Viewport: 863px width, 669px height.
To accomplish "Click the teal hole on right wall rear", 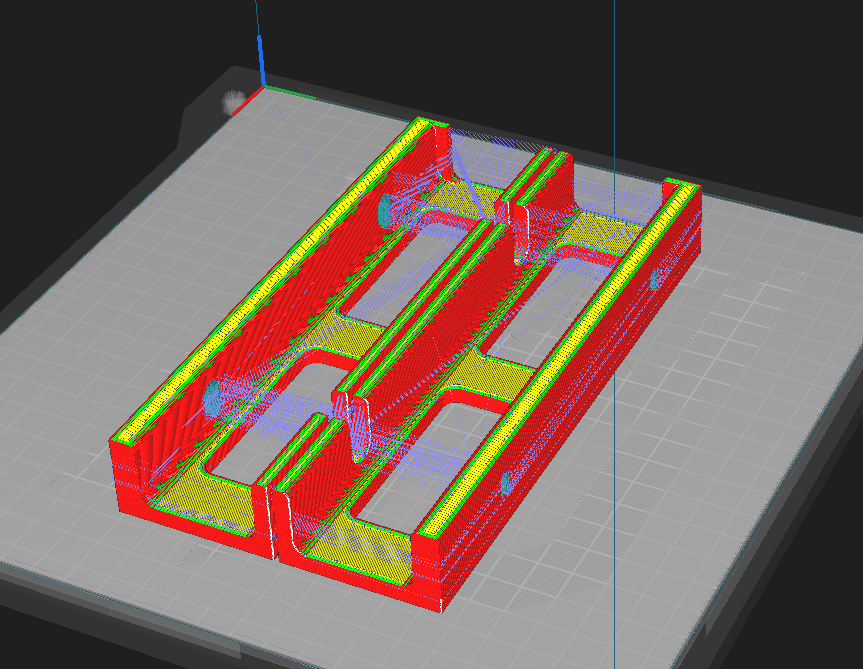I will pos(655,280).
